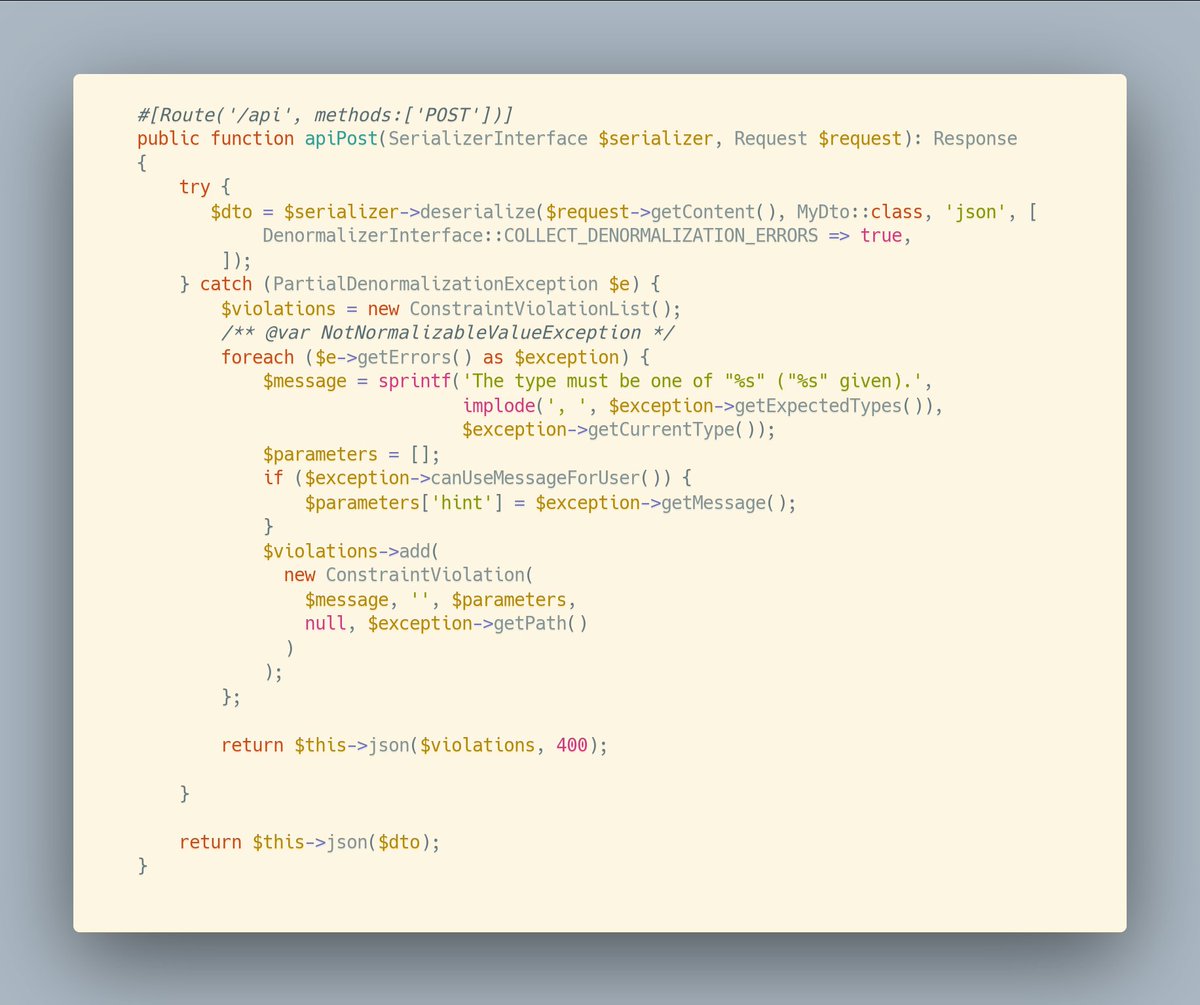This screenshot has width=1200, height=1005.
Task: Click the return $this->json($dto) line
Action: coord(310,842)
